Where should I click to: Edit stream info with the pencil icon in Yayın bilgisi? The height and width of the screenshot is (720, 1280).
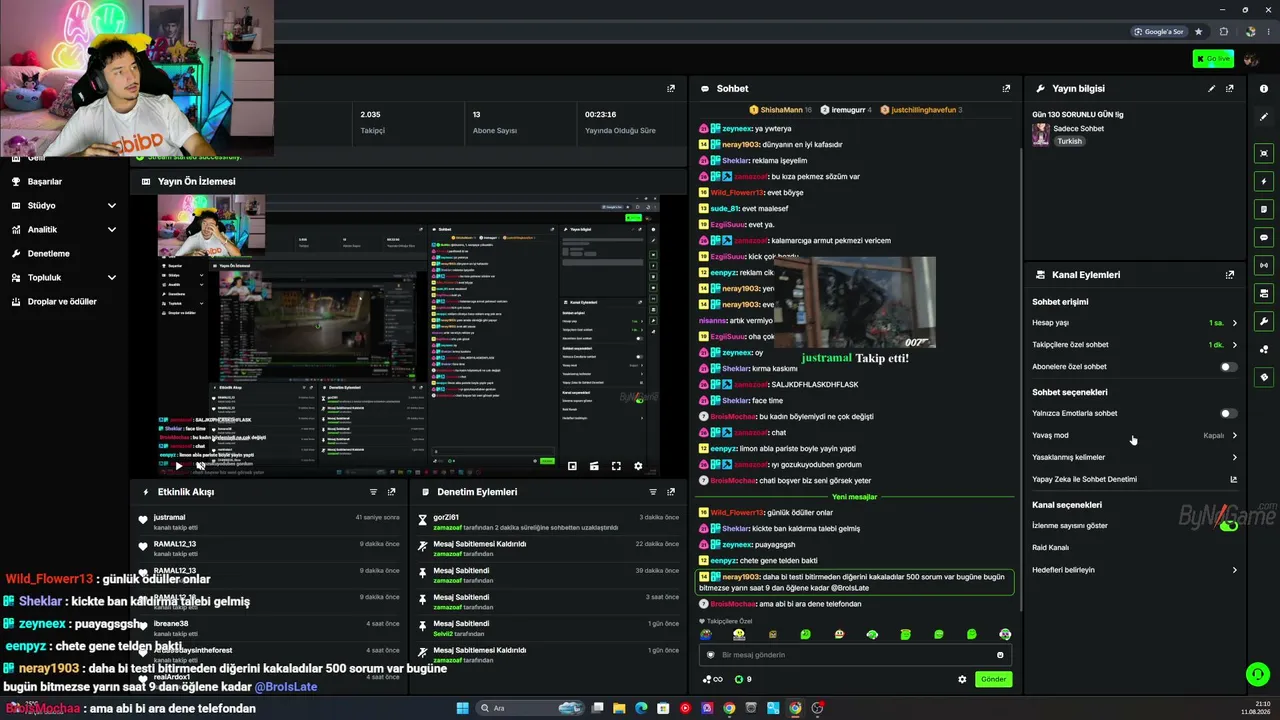[x=1212, y=89]
